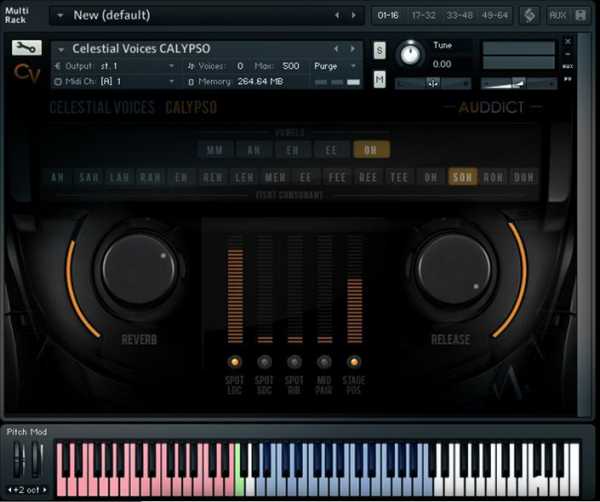Viewport: 600px width, 502px height.
Task: Choose the FEE first consonant syllable
Action: pyautogui.click(x=337, y=177)
